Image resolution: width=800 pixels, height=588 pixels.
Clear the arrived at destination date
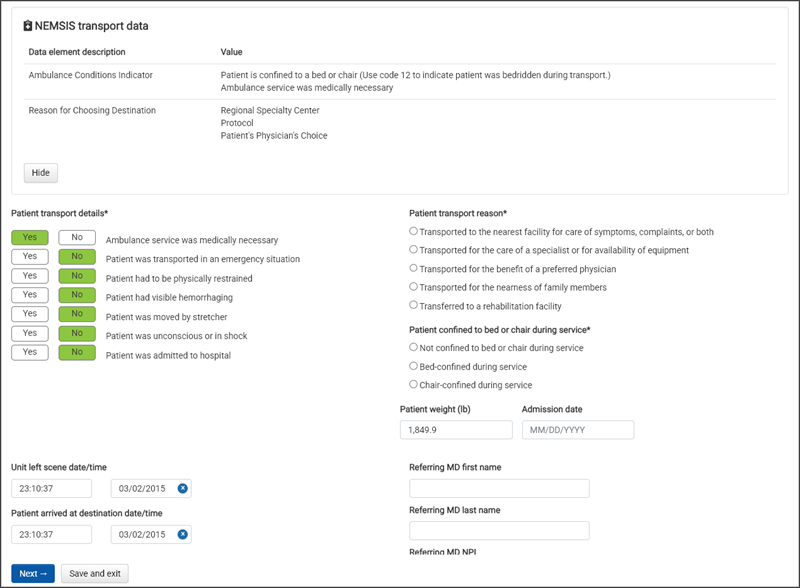pos(182,534)
